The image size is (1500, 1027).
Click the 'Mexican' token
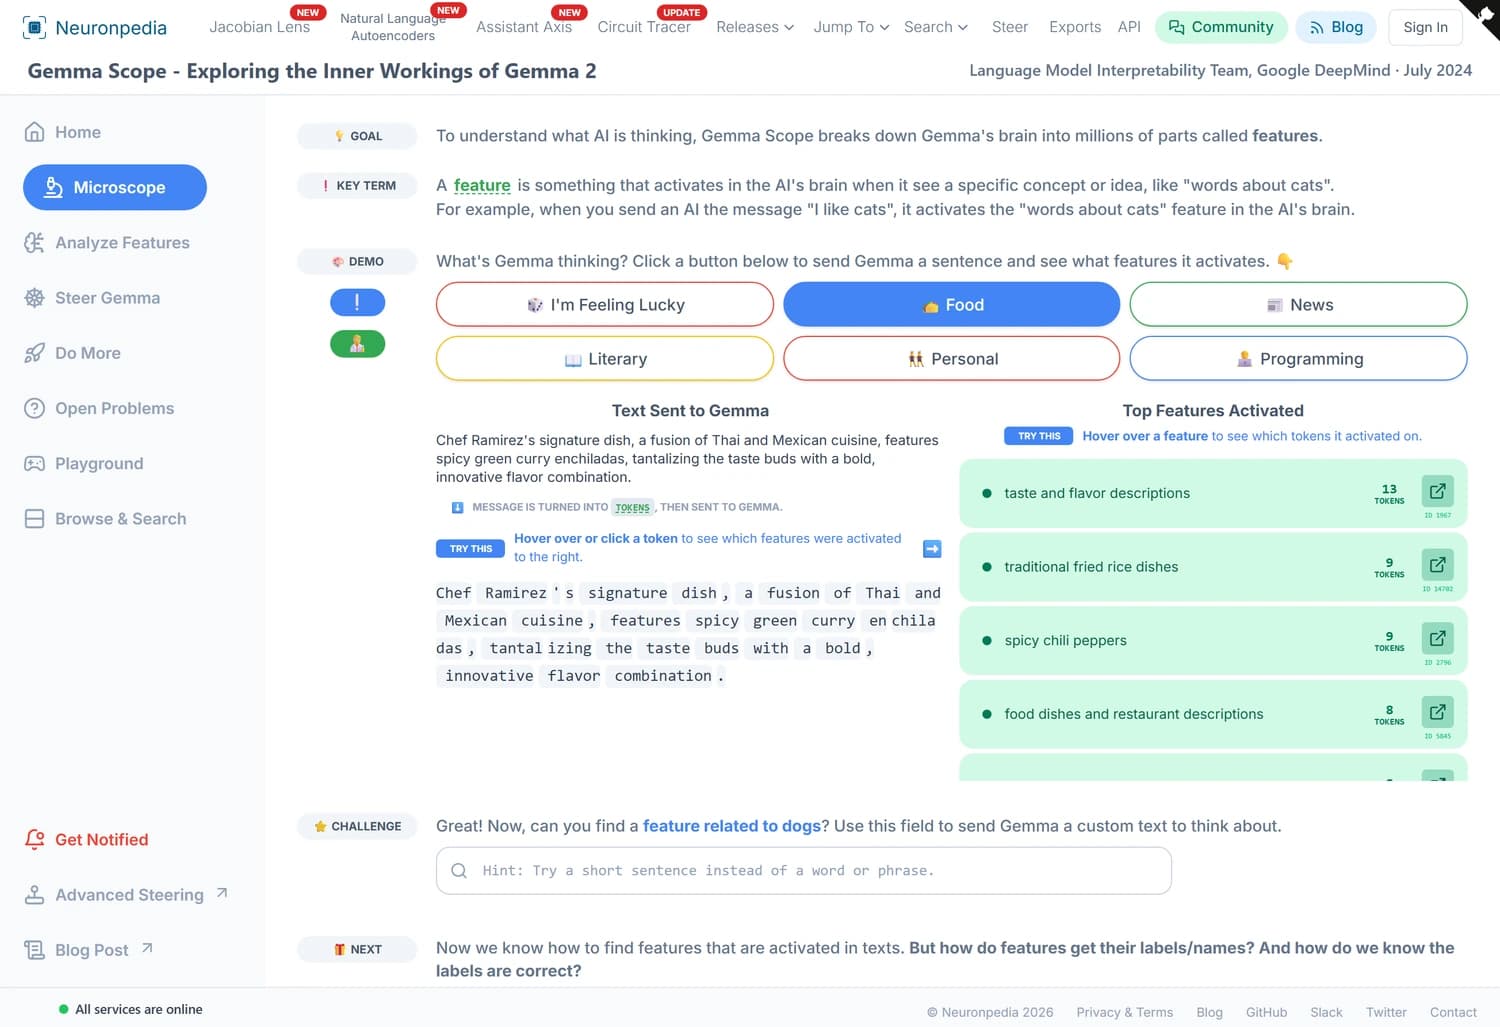[475, 620]
